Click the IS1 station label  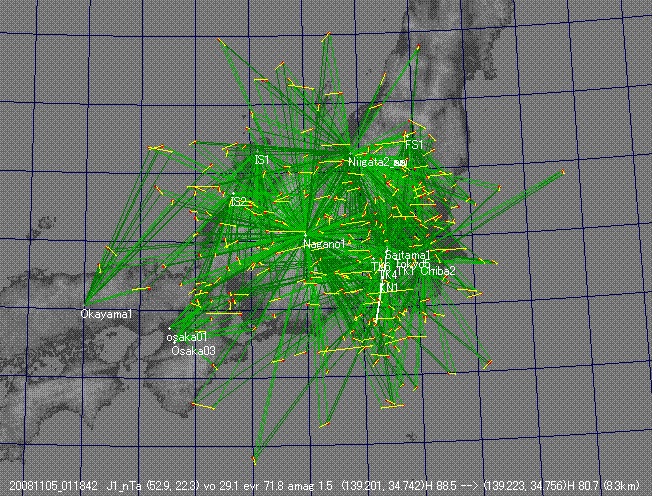coord(262,160)
